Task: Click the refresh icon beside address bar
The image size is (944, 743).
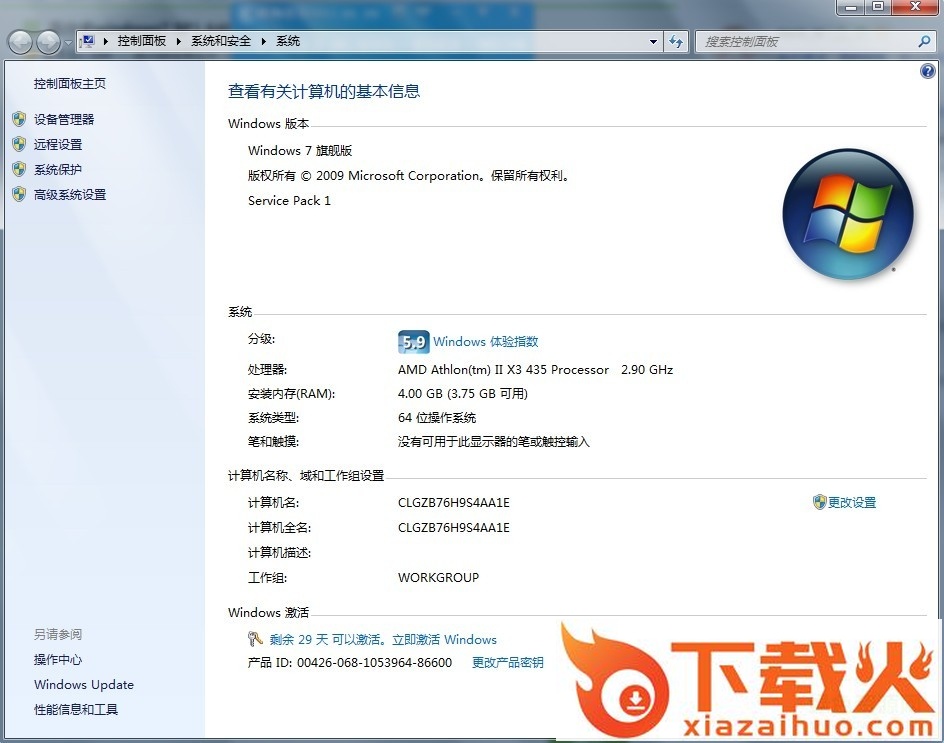Action: click(677, 41)
